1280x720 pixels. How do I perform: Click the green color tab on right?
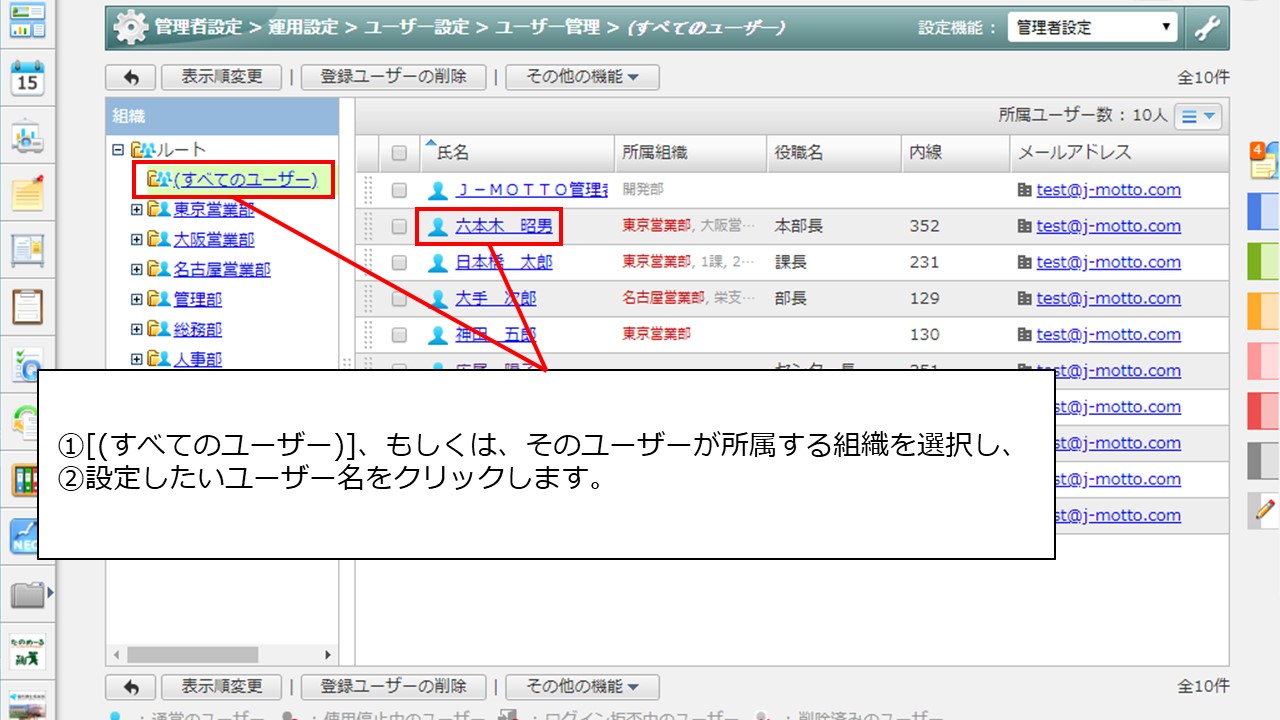click(1264, 262)
